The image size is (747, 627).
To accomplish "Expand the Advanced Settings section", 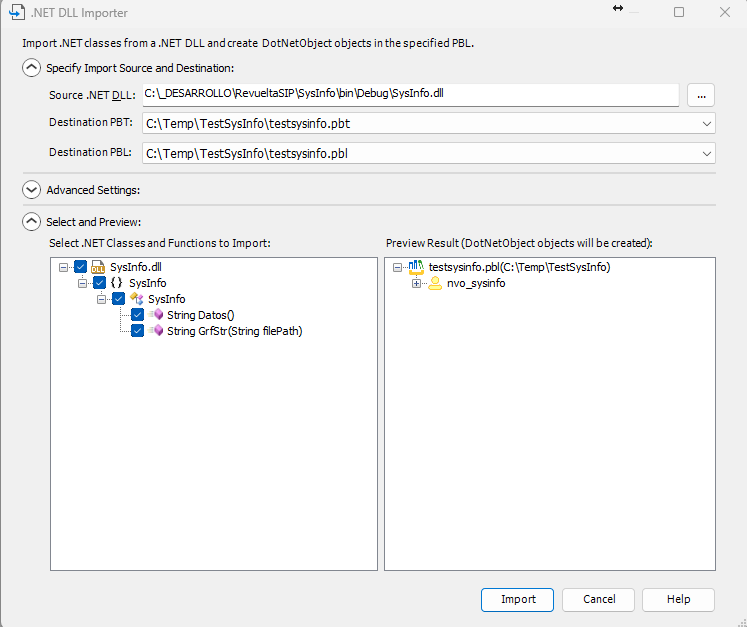I will [x=31, y=190].
